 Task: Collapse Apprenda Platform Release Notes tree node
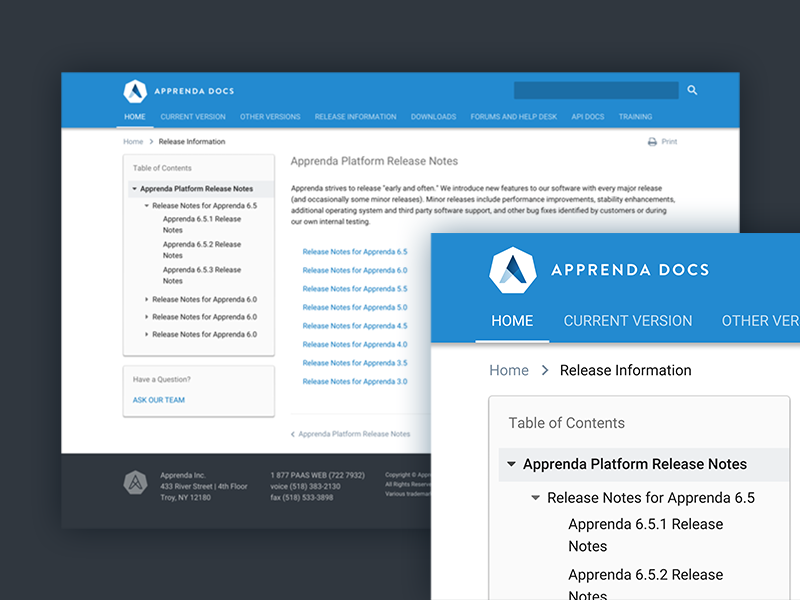[x=135, y=189]
